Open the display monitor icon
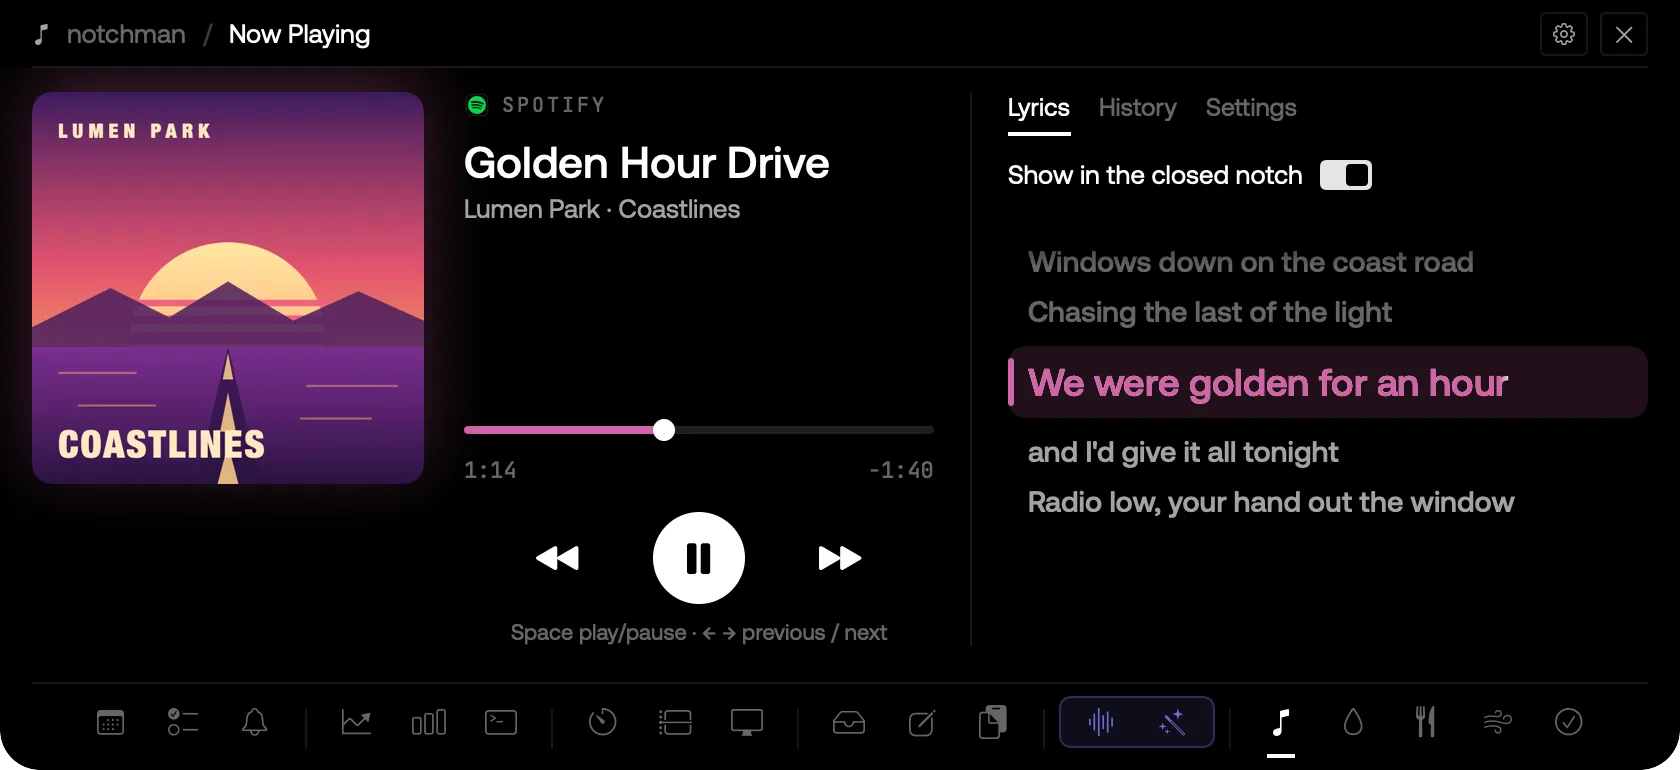 coord(747,722)
